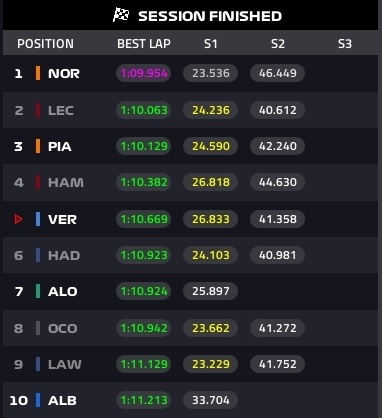Click the PIA driver row name
The image size is (382, 418).
click(x=60, y=147)
